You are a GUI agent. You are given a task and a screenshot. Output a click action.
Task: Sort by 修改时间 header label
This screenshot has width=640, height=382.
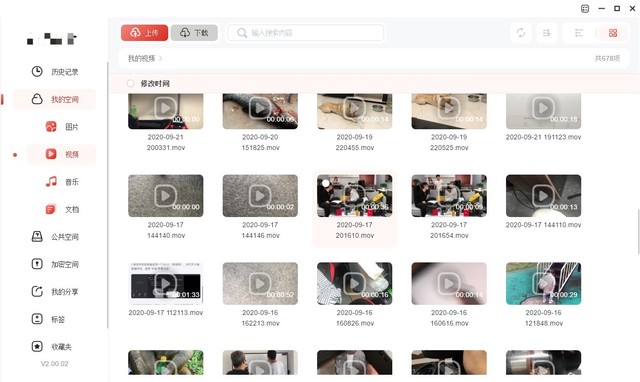click(x=155, y=83)
